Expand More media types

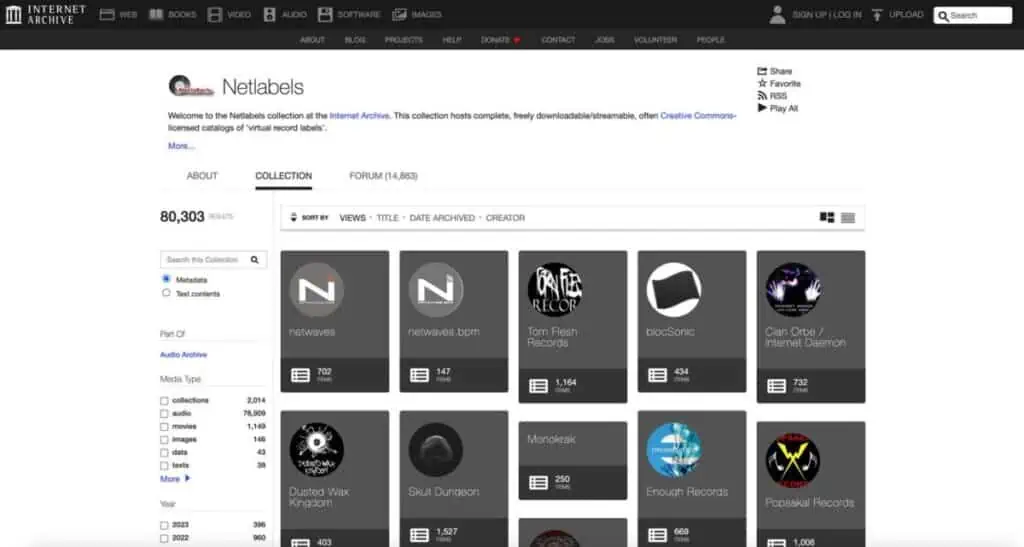pyautogui.click(x=175, y=478)
